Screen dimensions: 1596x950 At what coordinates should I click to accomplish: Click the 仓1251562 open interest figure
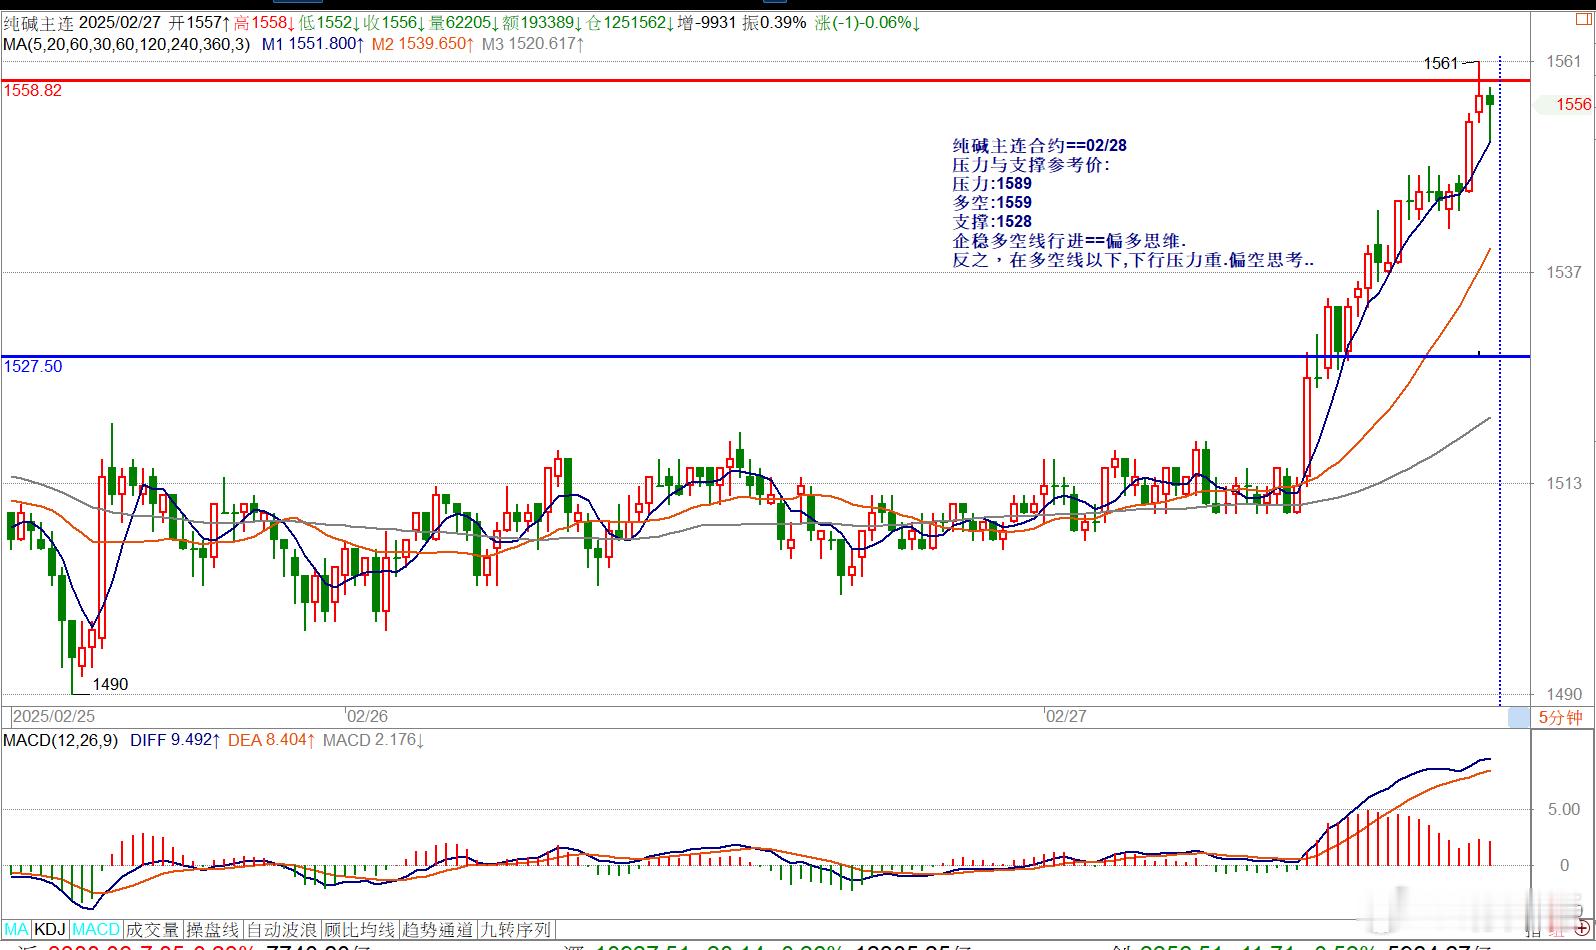click(632, 22)
